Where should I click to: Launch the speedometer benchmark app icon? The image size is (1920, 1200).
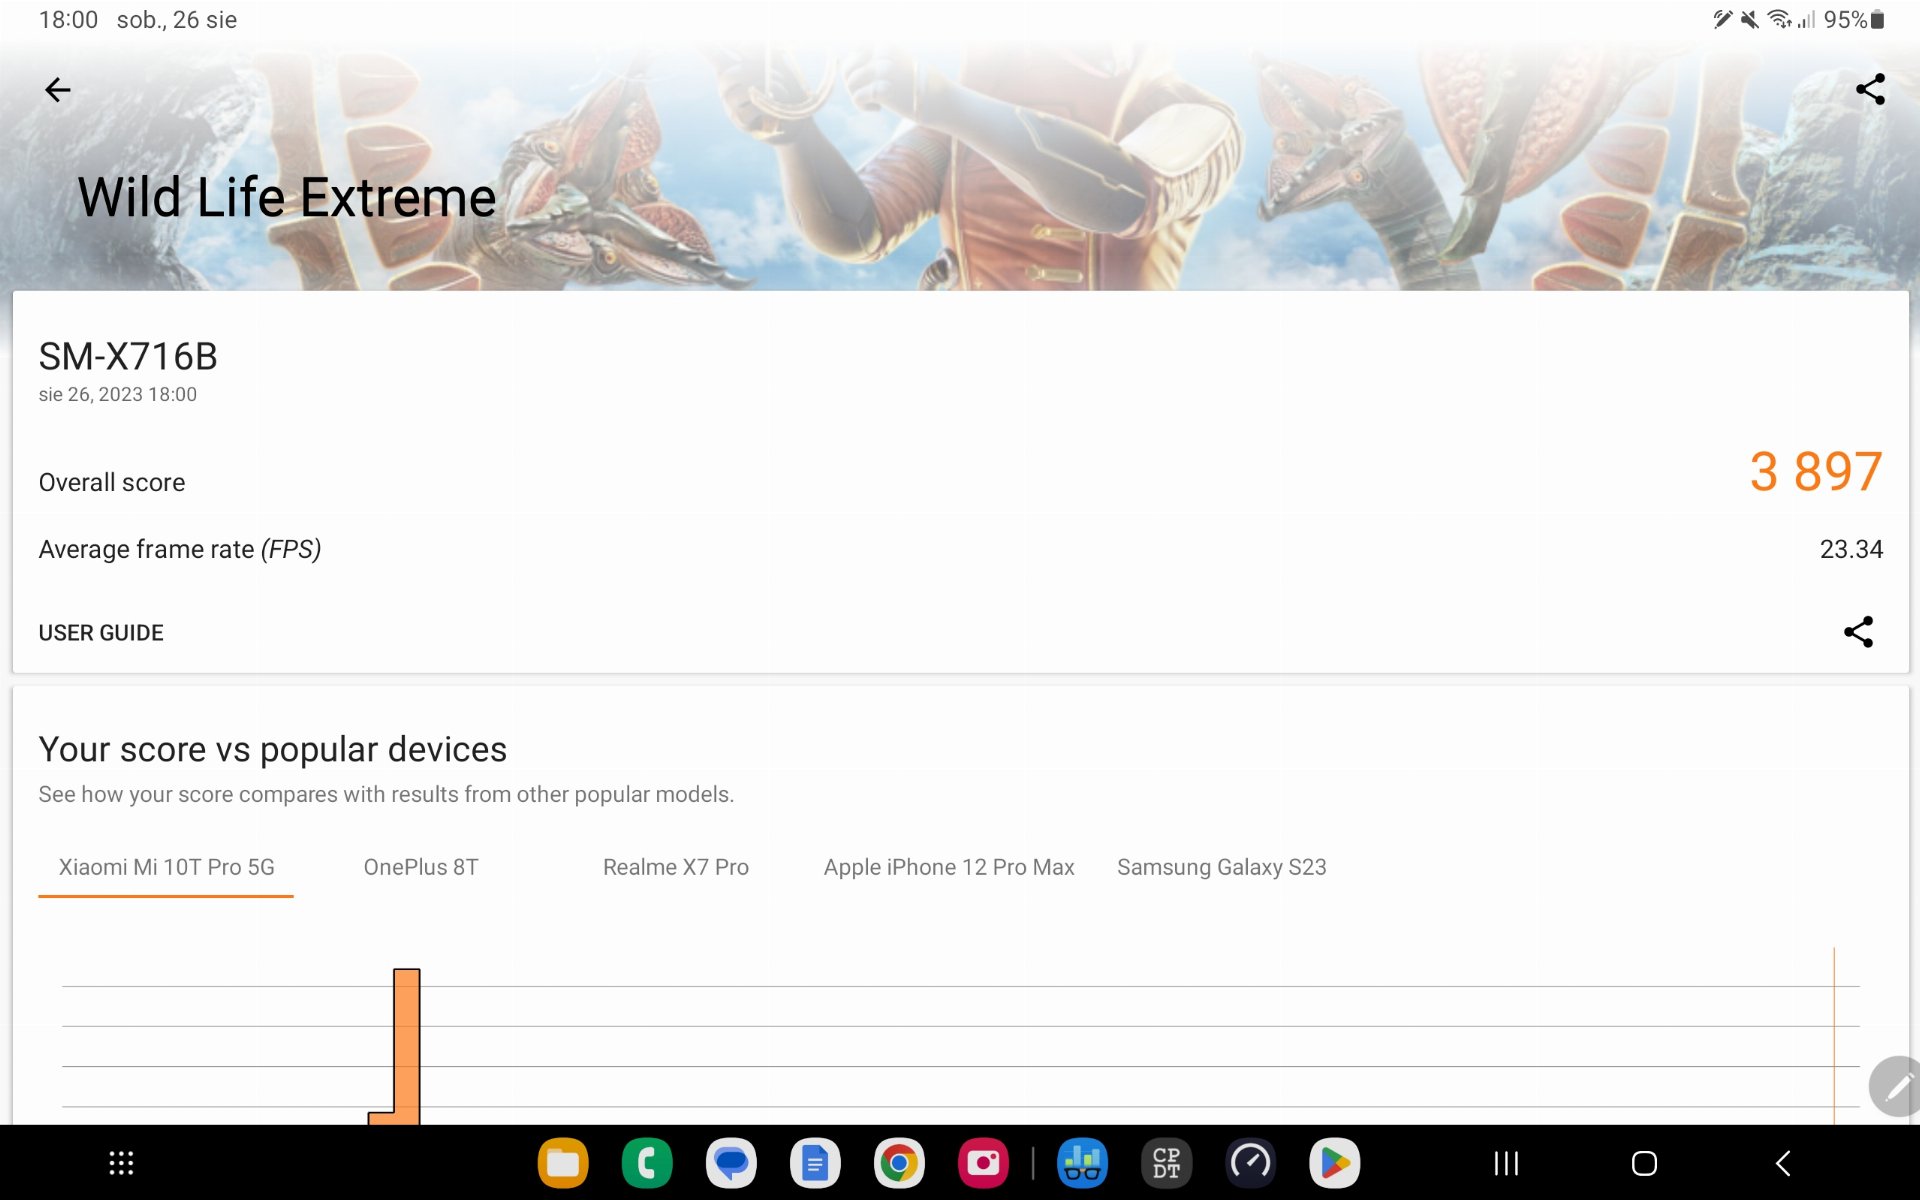coord(1250,1163)
